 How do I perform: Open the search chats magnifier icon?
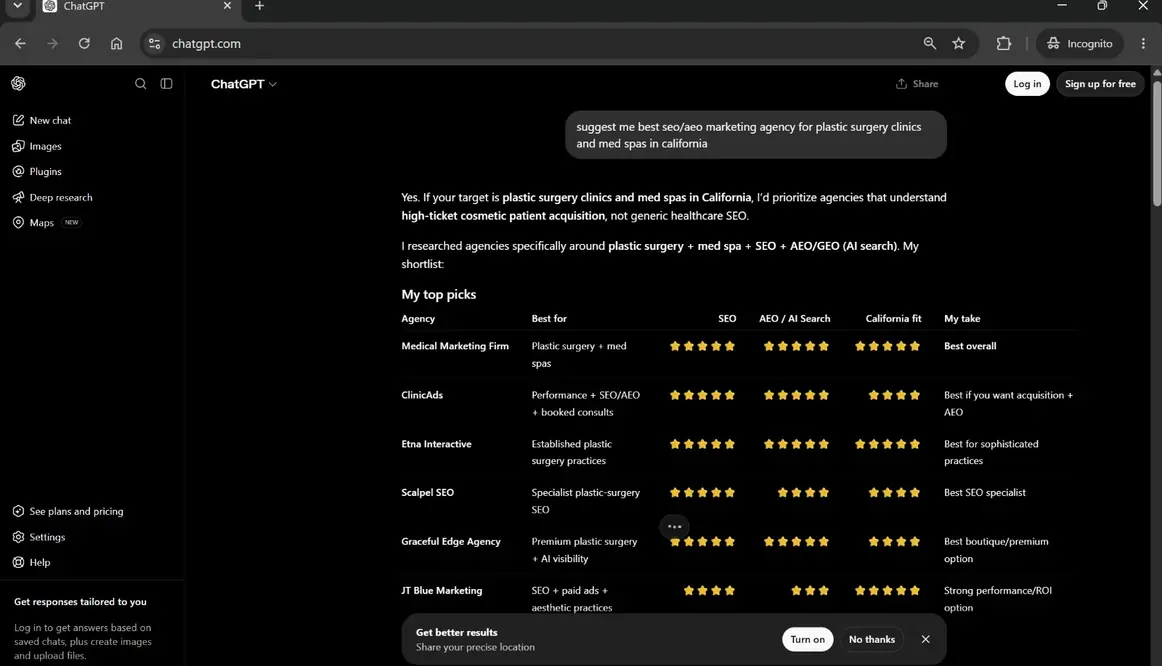[x=140, y=84]
